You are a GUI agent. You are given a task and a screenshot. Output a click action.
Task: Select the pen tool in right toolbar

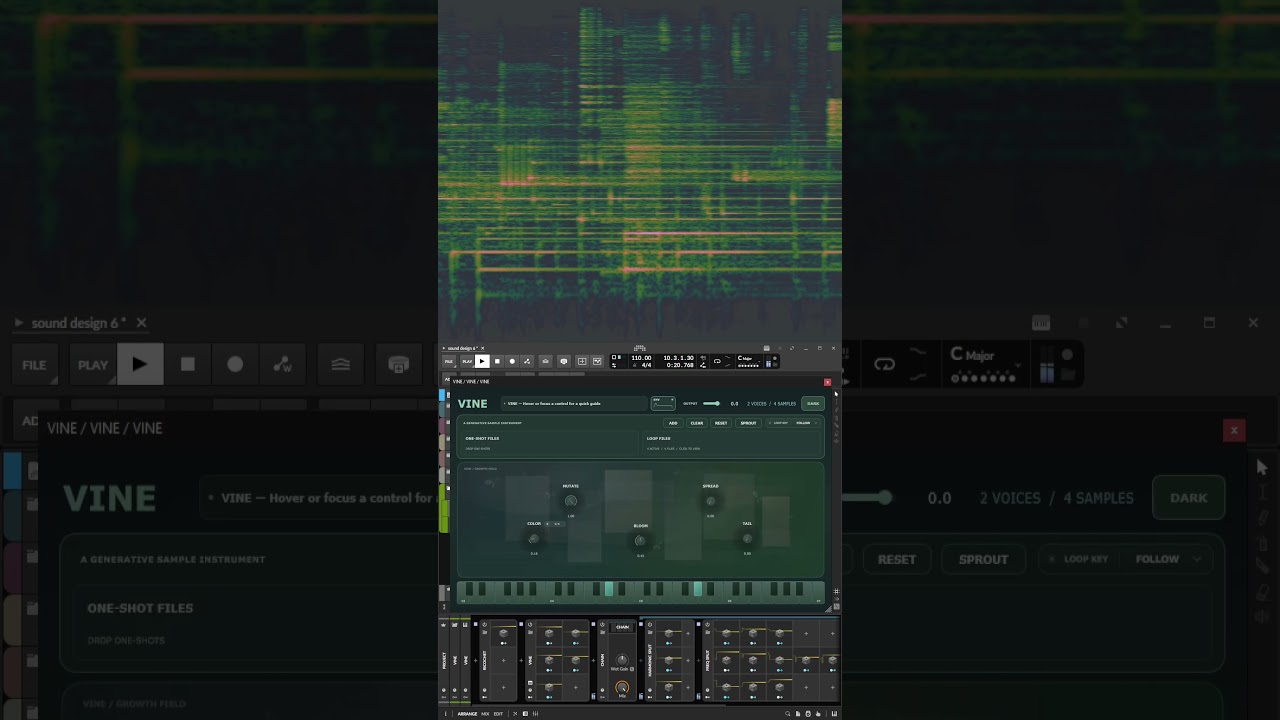coord(836,409)
